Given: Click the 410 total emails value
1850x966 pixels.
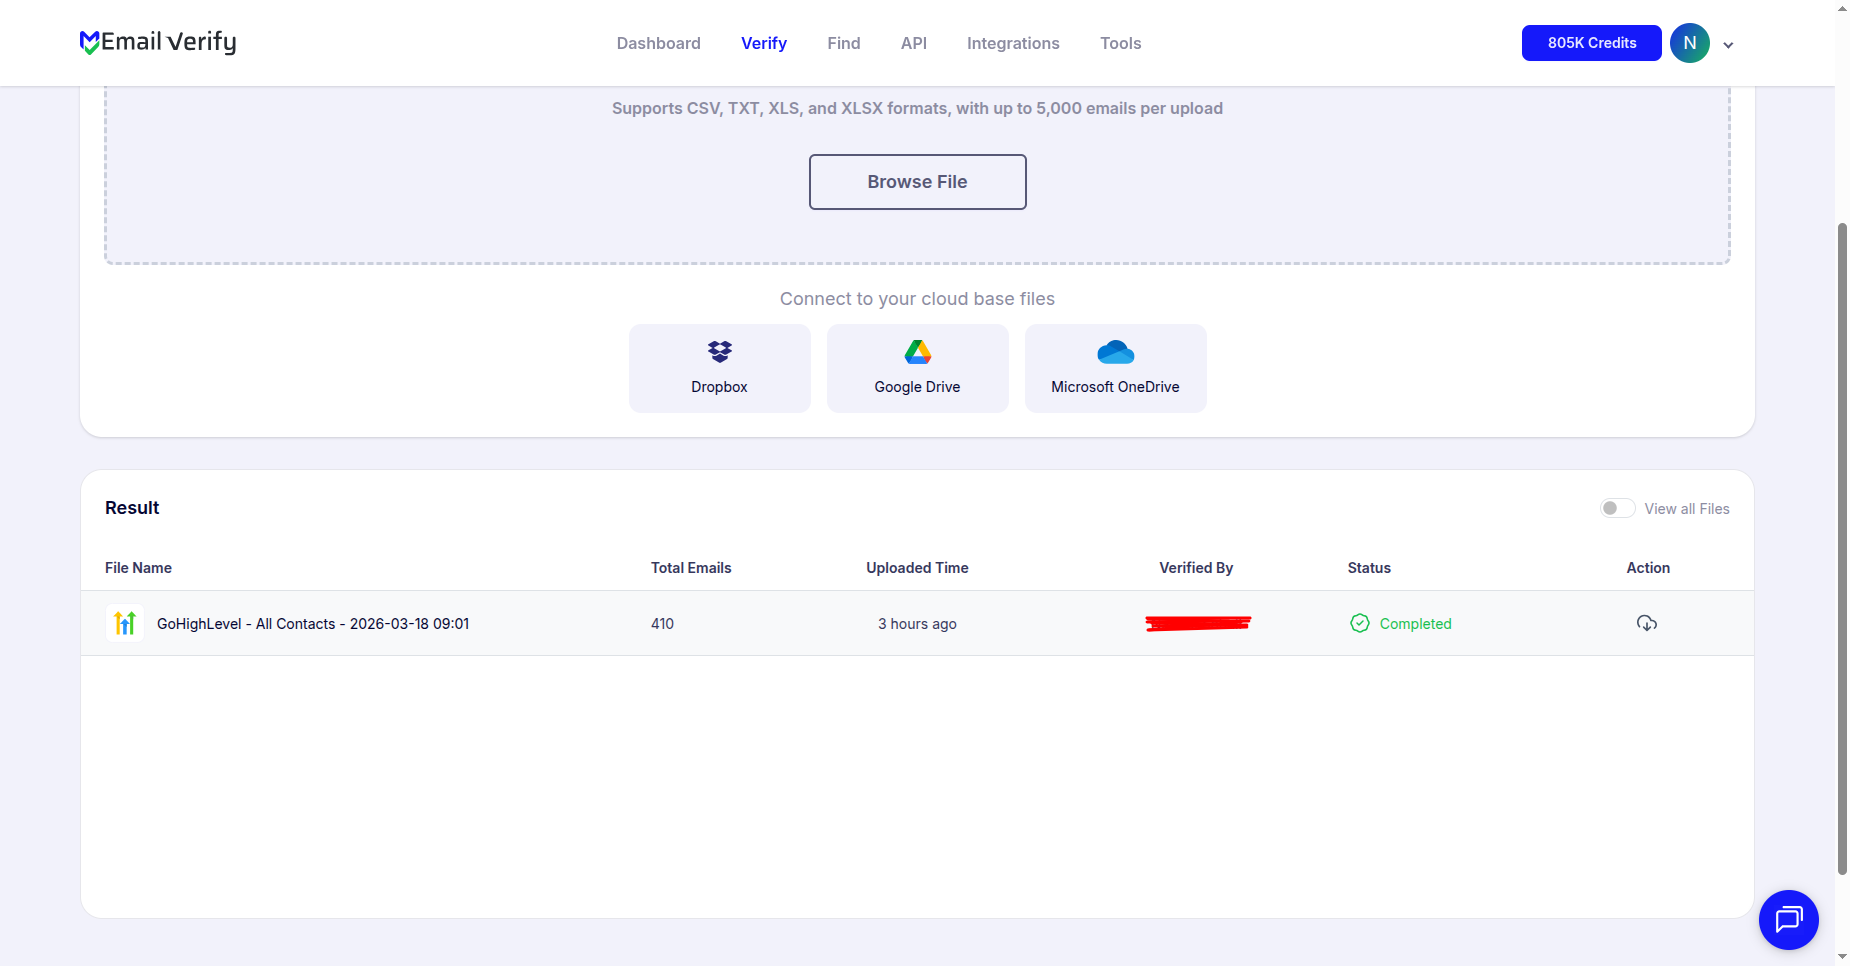Looking at the screenshot, I should point(662,623).
